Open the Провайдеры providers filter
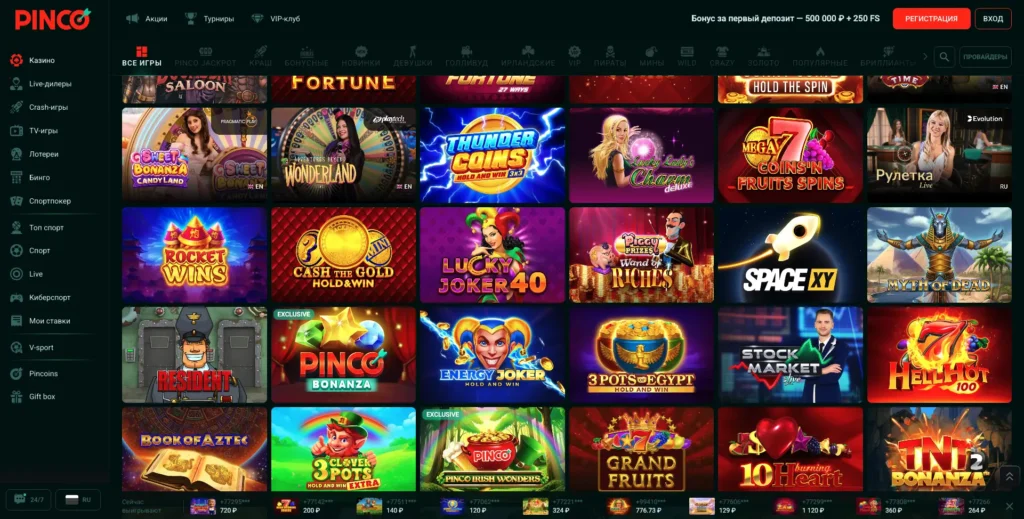Screen dimensions: 1024x519 point(985,57)
